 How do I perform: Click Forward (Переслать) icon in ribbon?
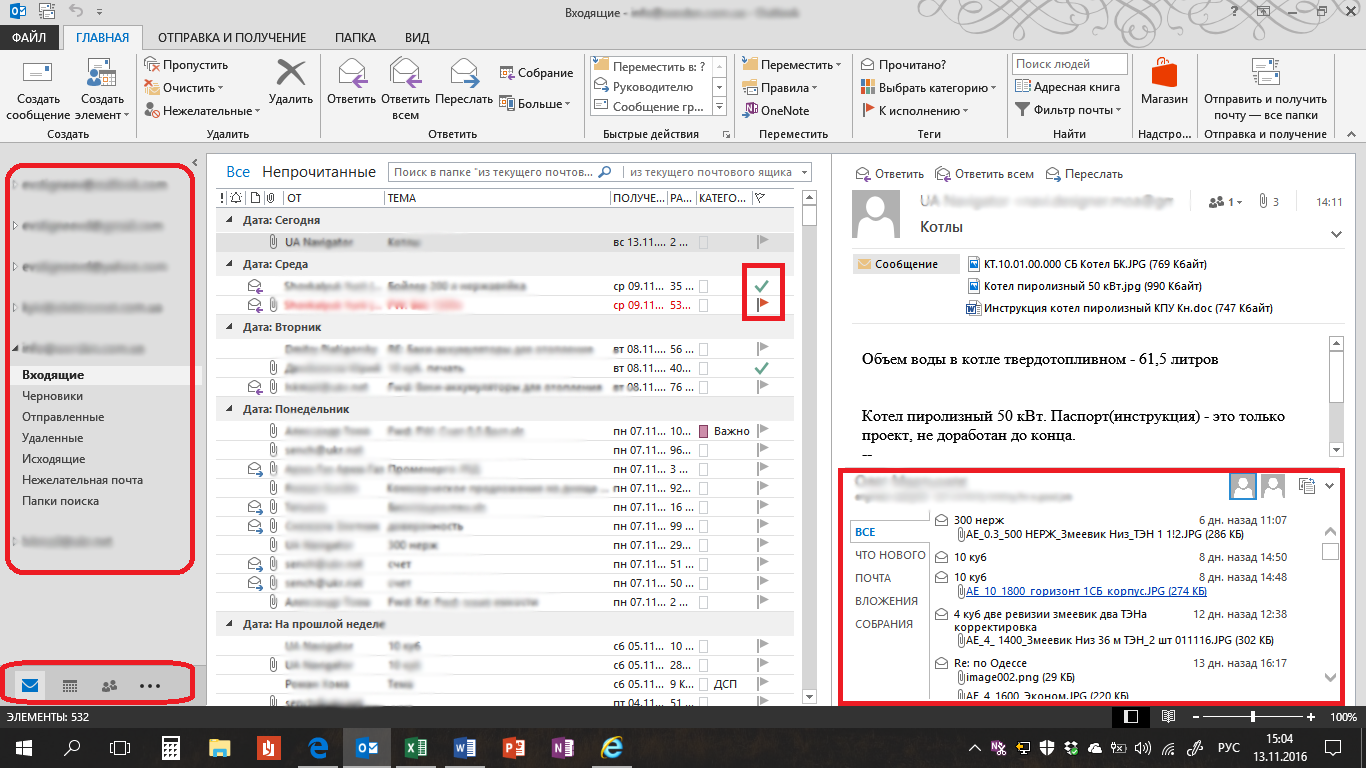pos(464,79)
